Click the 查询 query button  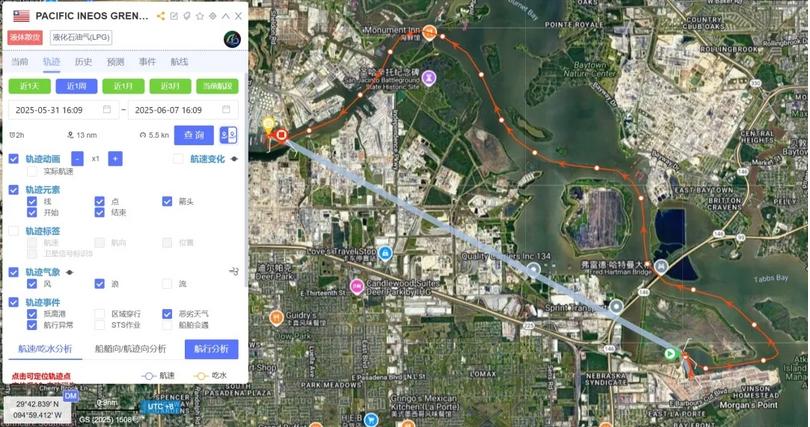(194, 135)
